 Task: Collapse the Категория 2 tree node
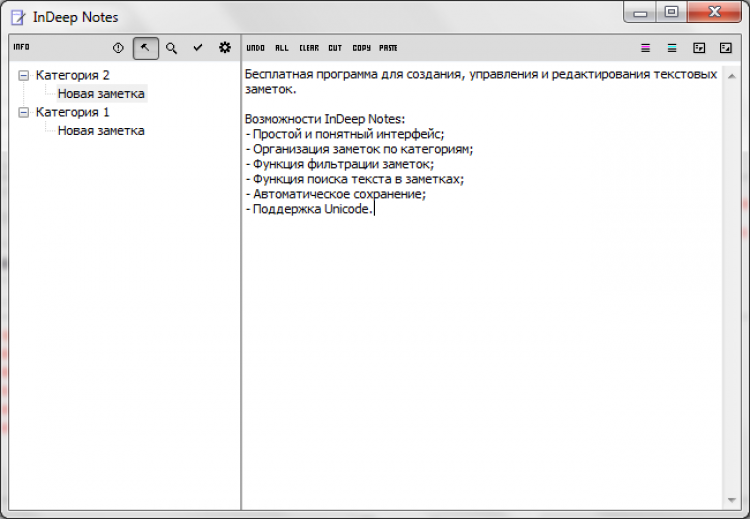pyautogui.click(x=23, y=75)
